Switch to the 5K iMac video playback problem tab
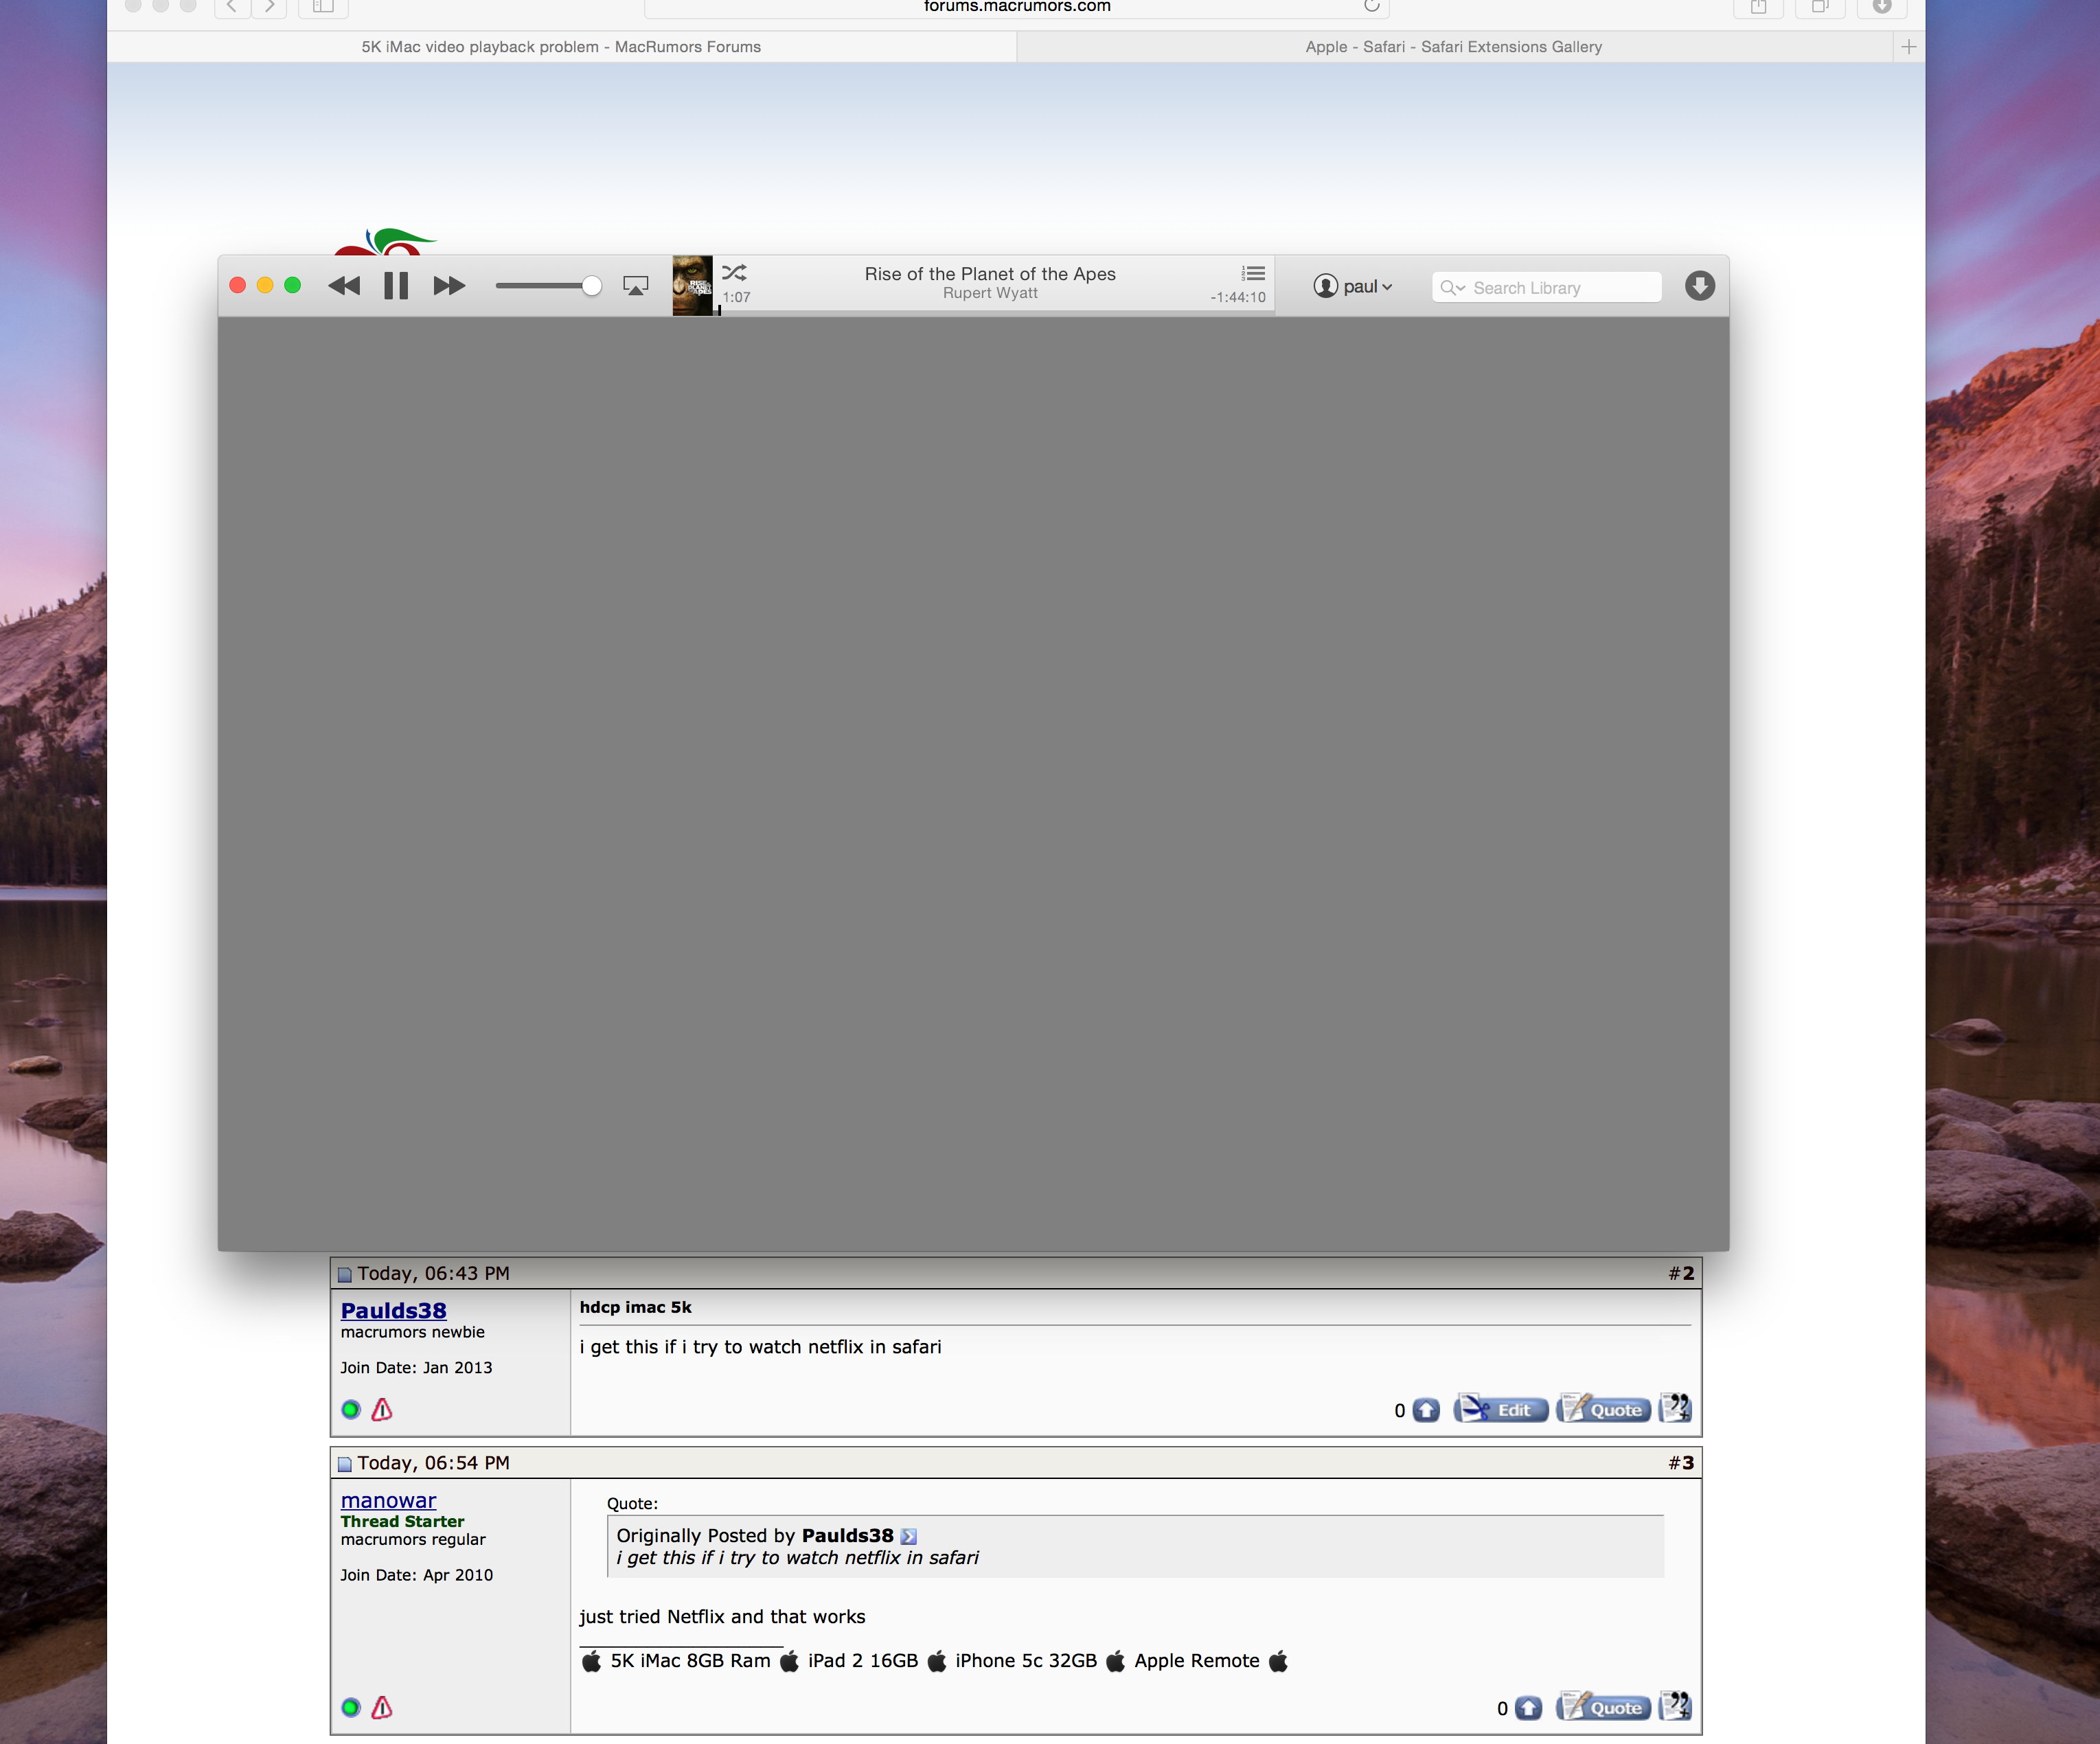 pos(561,47)
